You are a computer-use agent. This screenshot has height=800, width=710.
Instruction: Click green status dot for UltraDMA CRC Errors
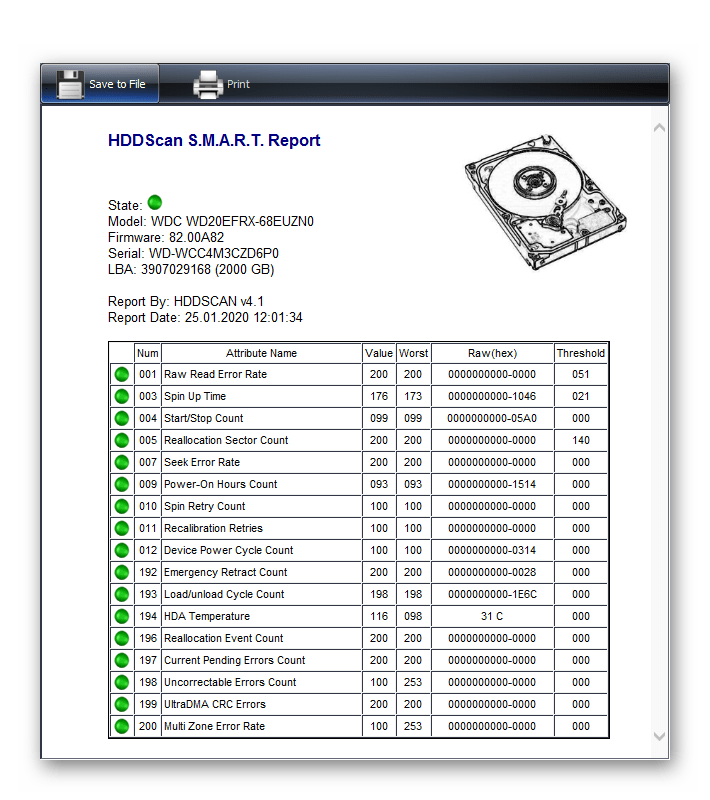[x=122, y=704]
